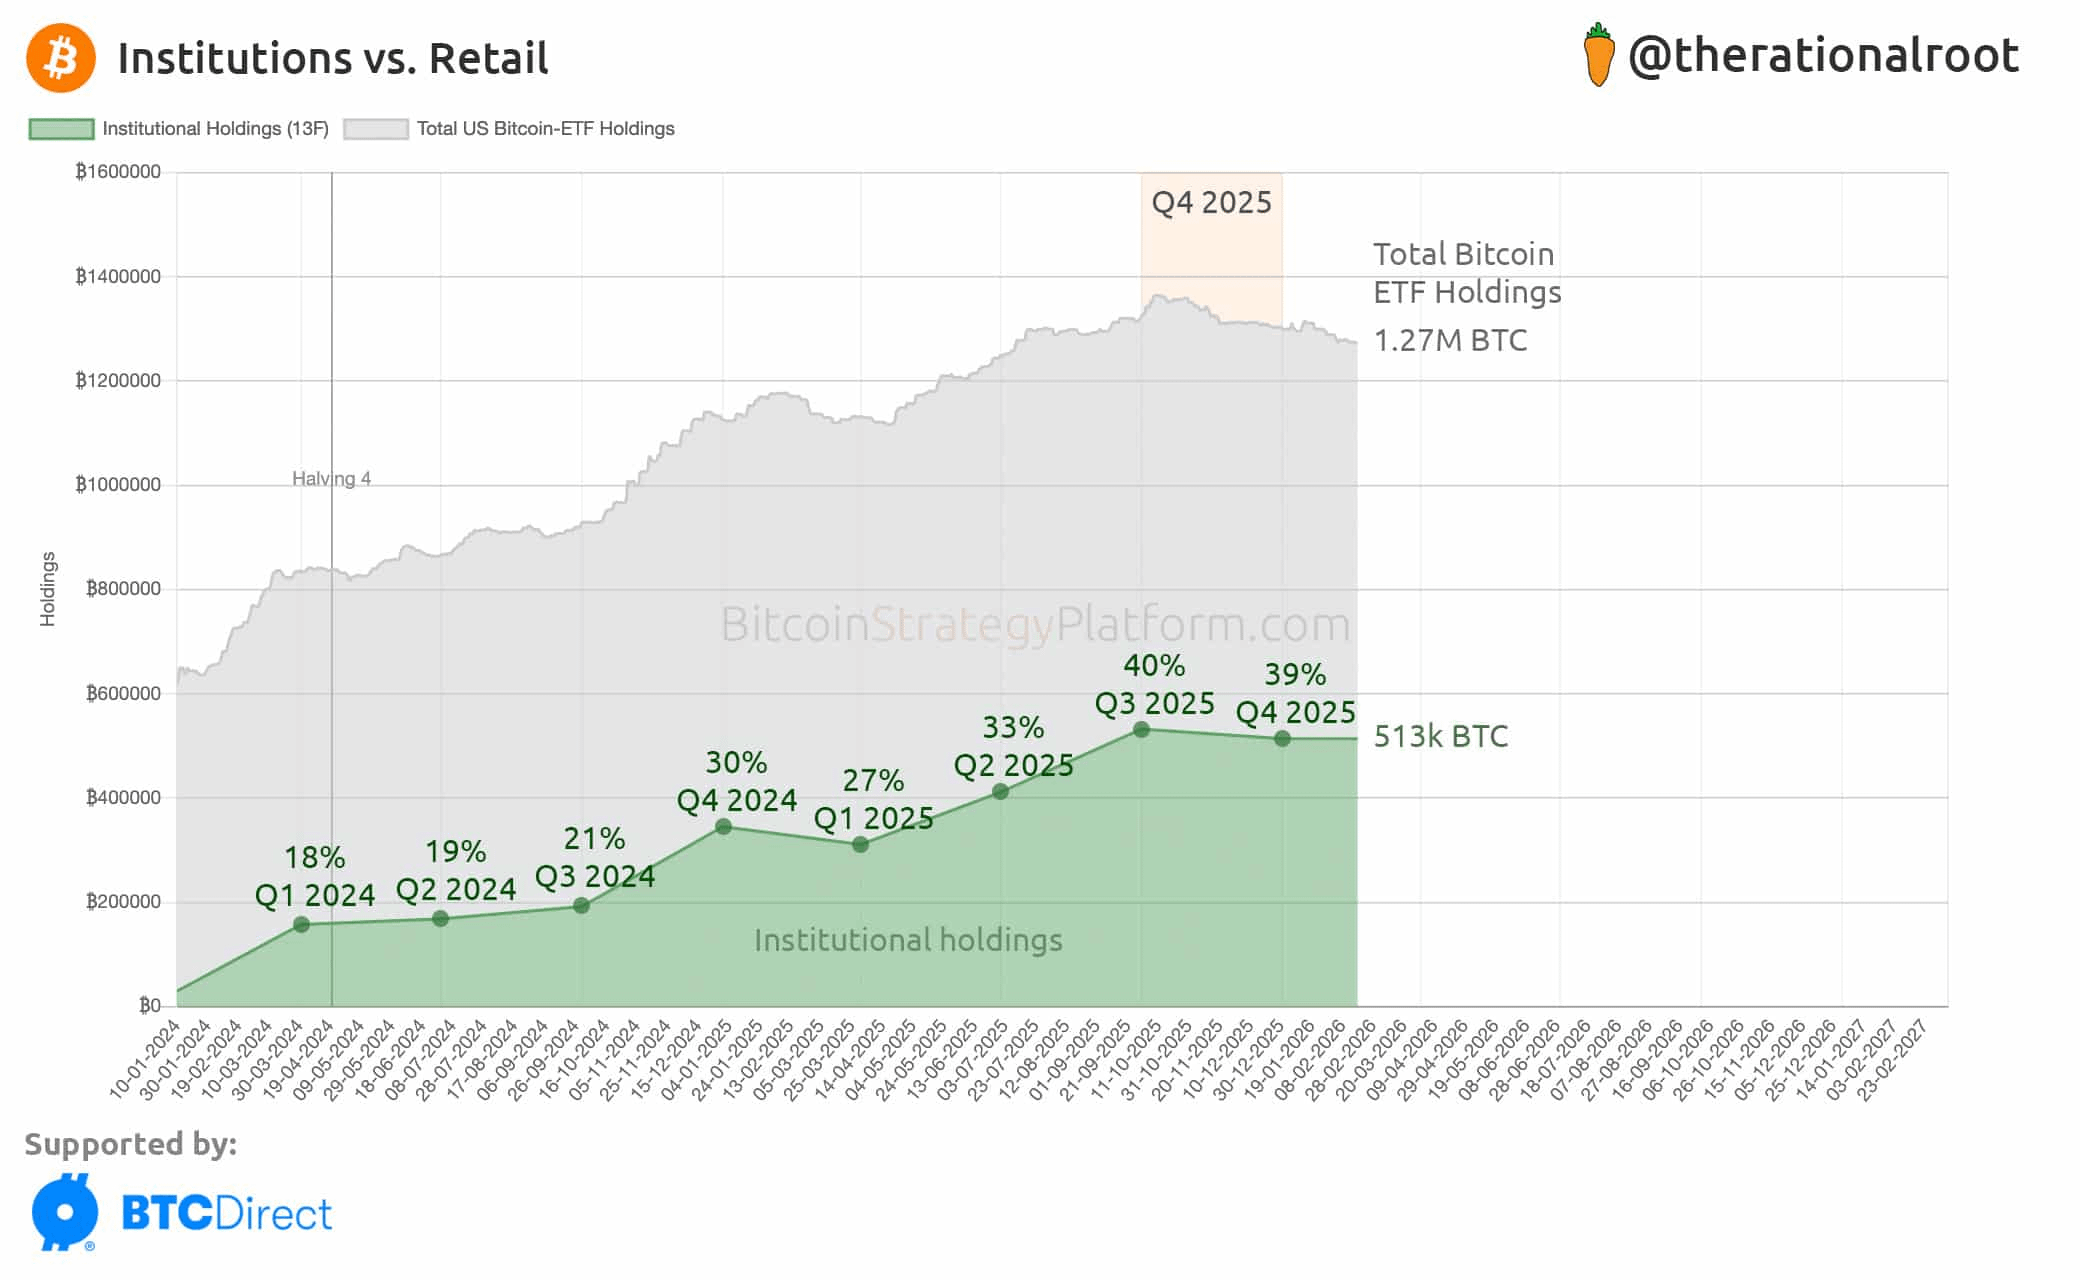Select the Q2 2024 data point
2080x1280 pixels.
click(x=440, y=919)
